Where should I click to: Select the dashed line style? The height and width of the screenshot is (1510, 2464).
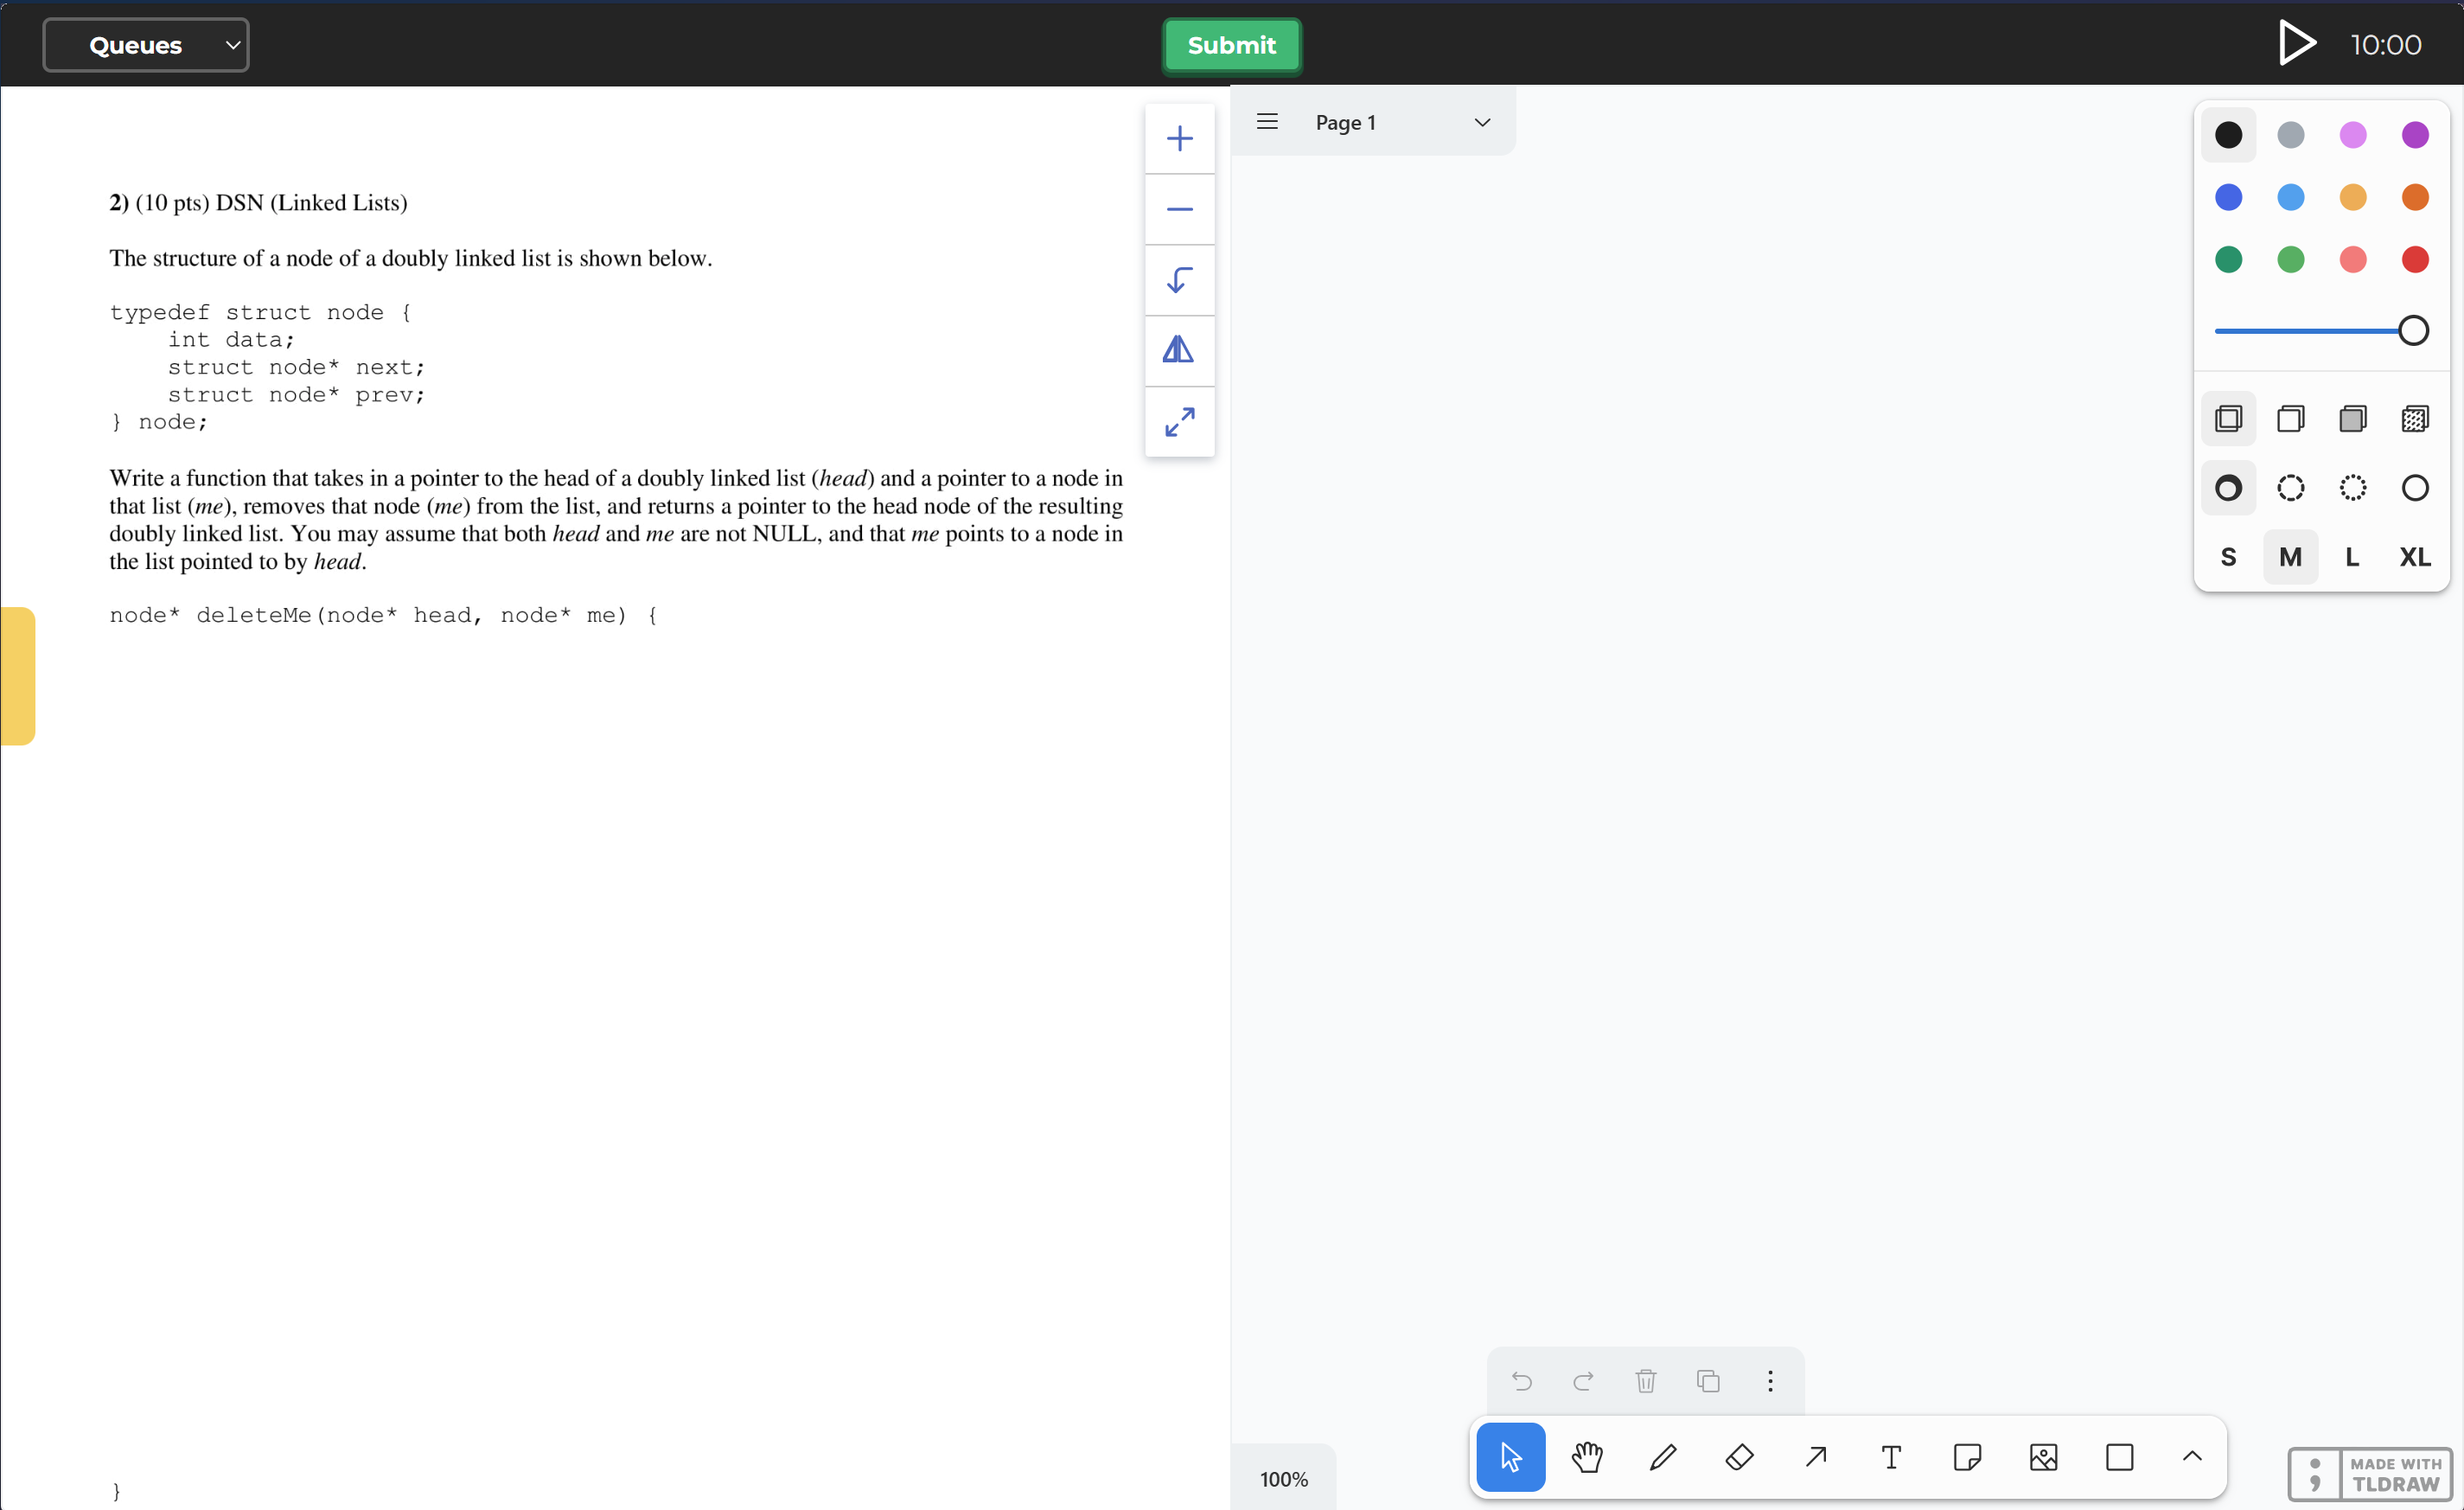tap(2290, 488)
